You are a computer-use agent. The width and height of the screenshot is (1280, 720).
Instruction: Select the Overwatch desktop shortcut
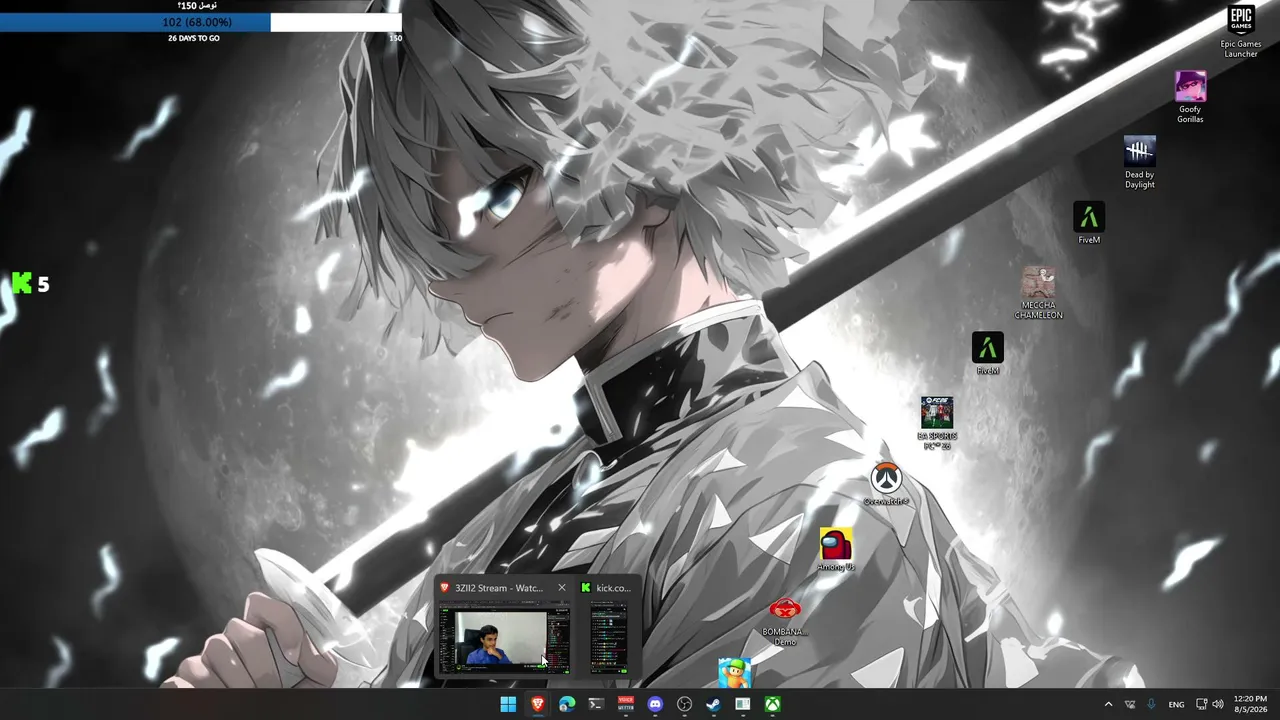click(x=886, y=484)
